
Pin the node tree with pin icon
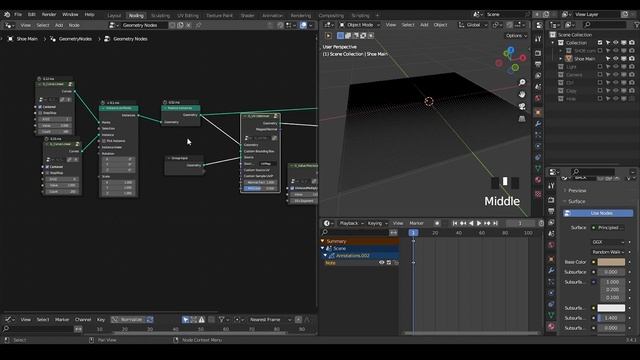point(199,25)
